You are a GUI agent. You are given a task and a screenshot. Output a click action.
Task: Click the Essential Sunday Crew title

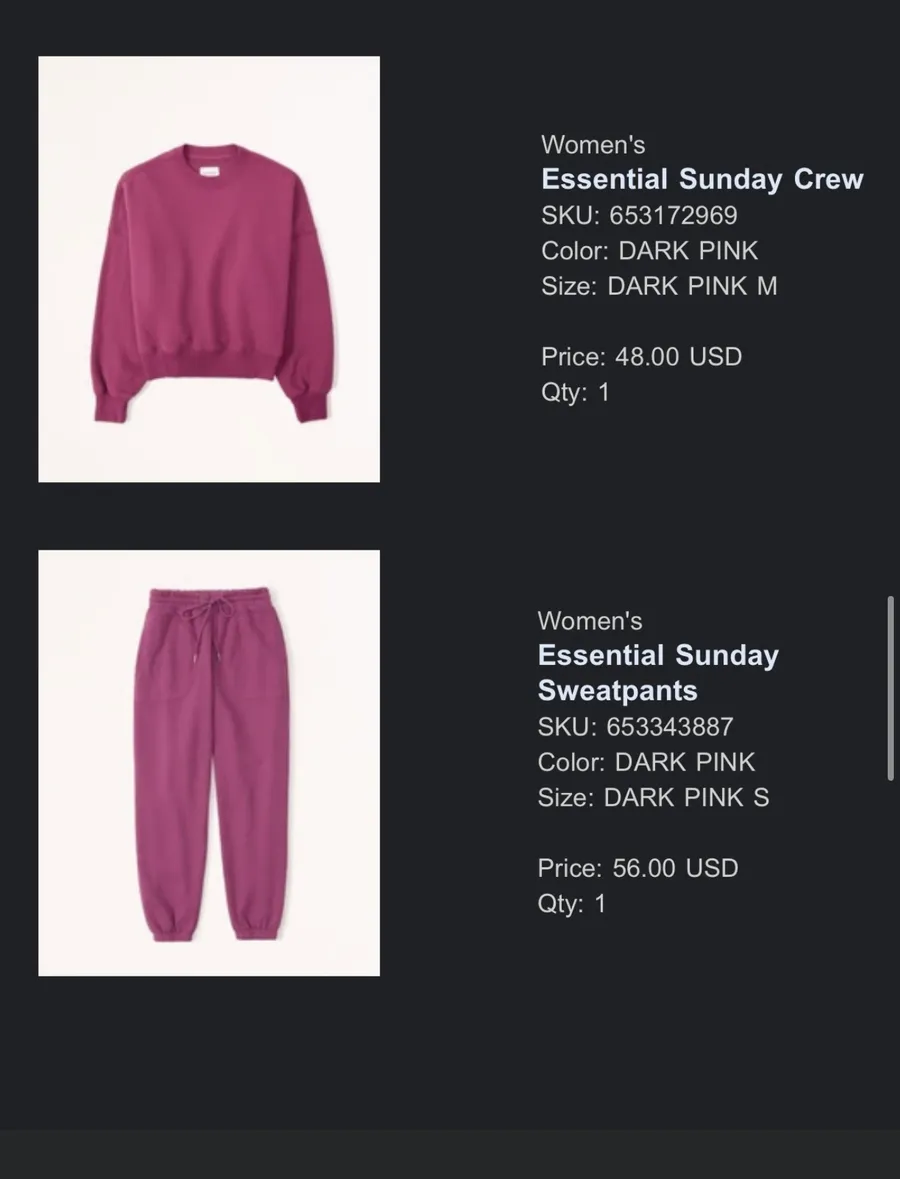(702, 179)
